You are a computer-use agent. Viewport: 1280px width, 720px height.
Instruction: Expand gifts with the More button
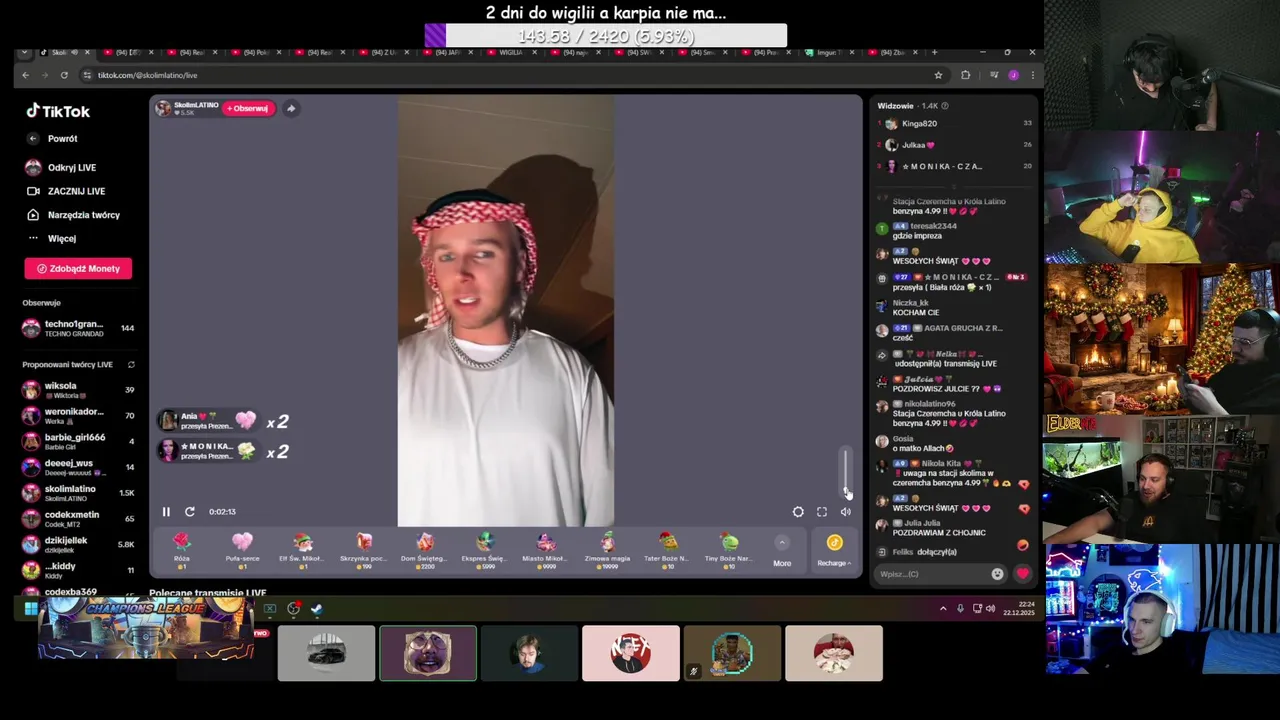[782, 551]
